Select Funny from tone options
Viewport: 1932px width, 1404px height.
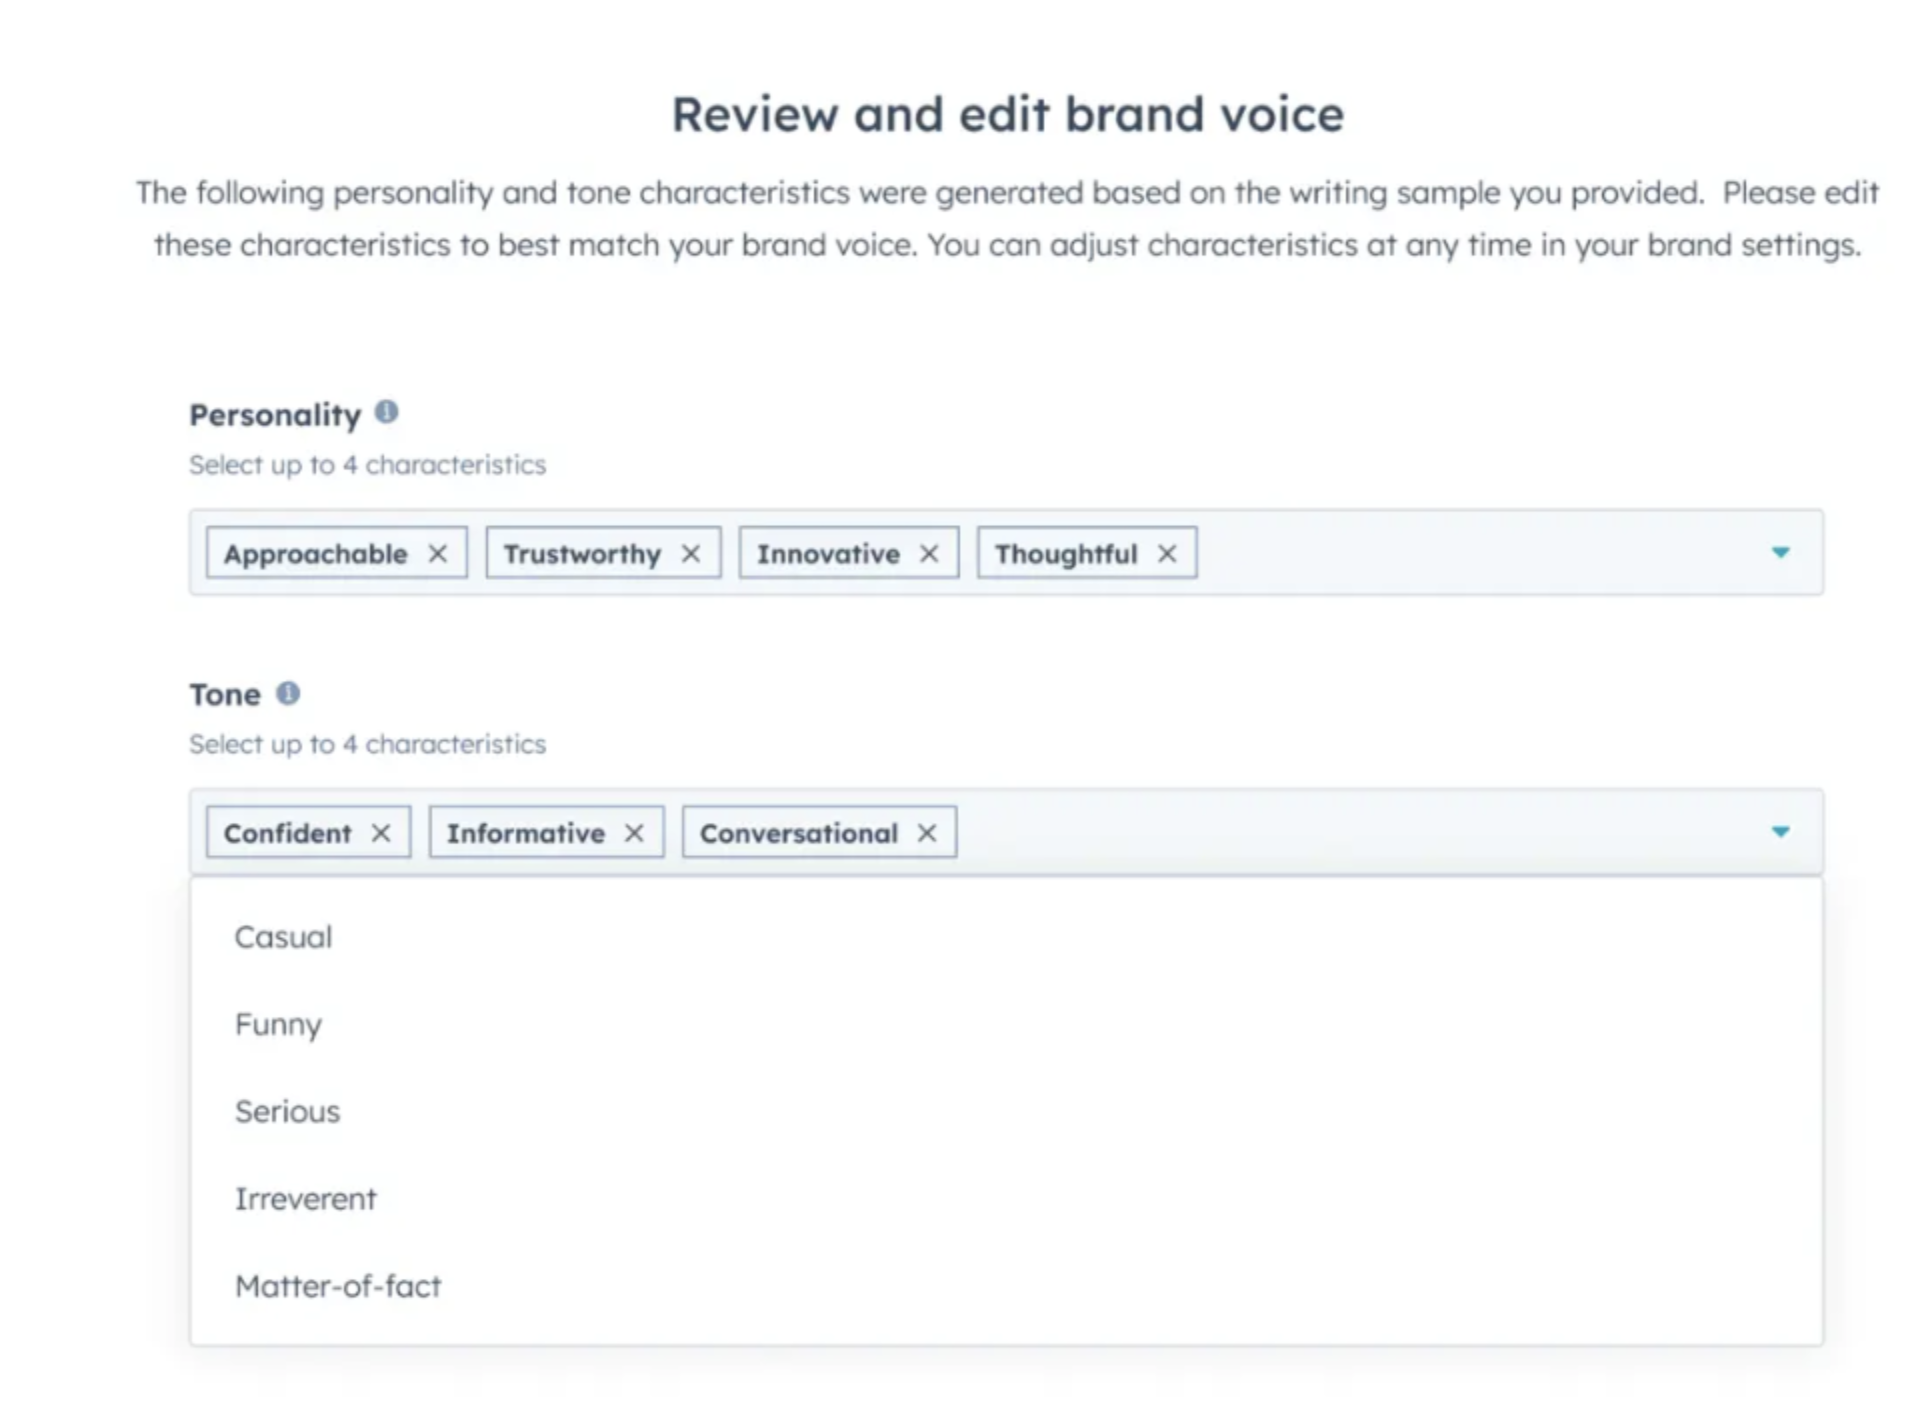point(278,1025)
